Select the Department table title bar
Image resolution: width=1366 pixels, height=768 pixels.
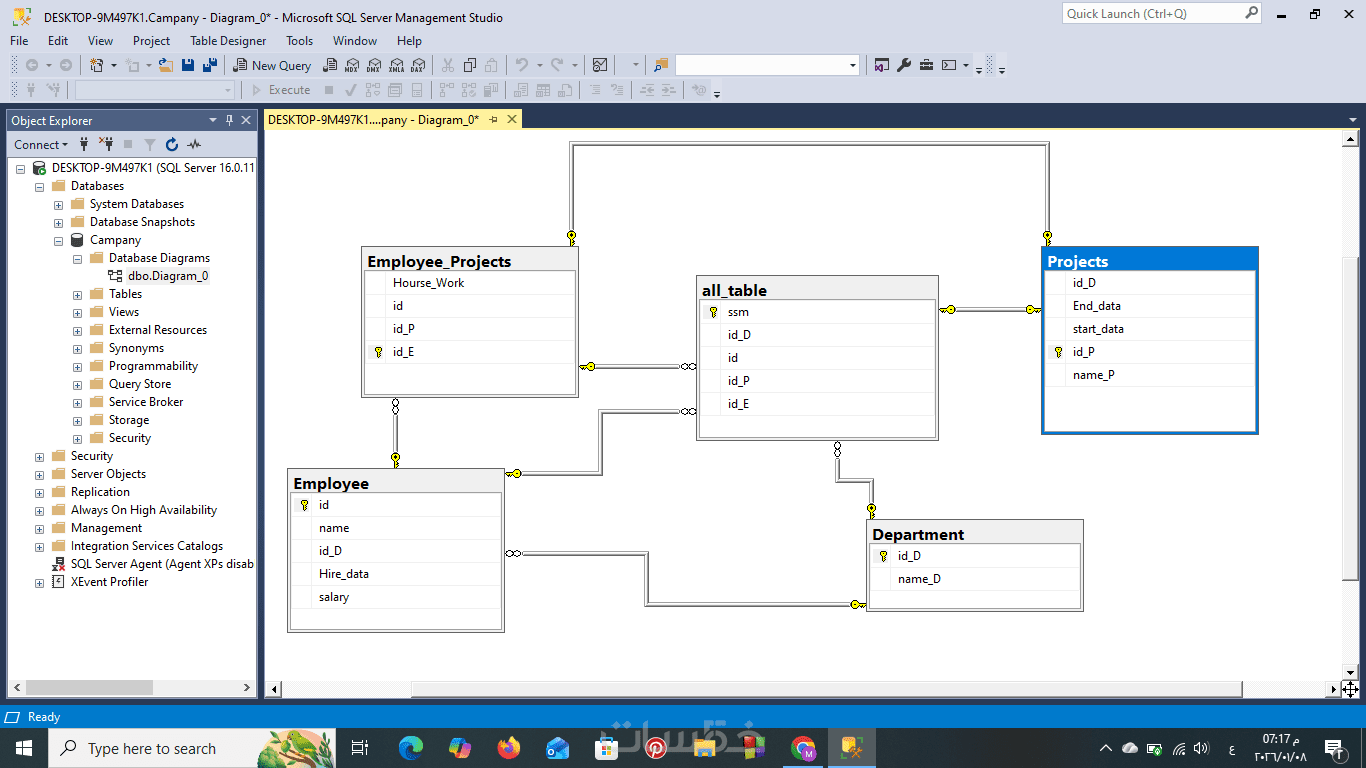point(975,534)
